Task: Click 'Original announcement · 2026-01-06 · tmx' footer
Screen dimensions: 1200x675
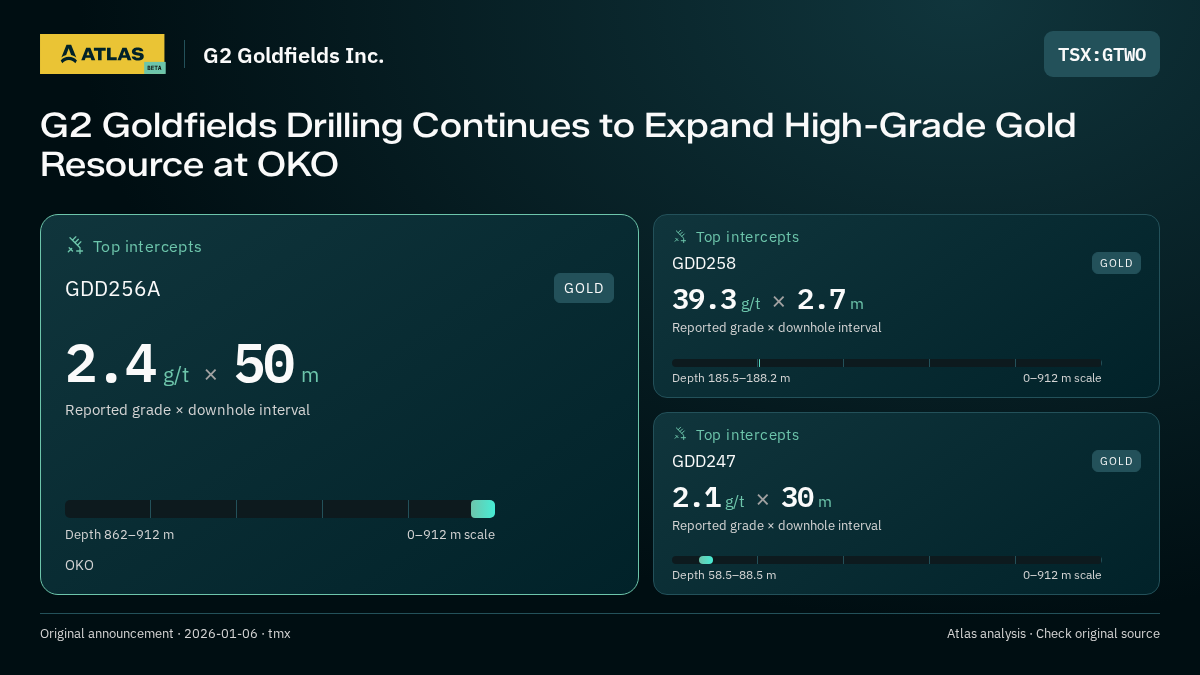Action: click(165, 634)
